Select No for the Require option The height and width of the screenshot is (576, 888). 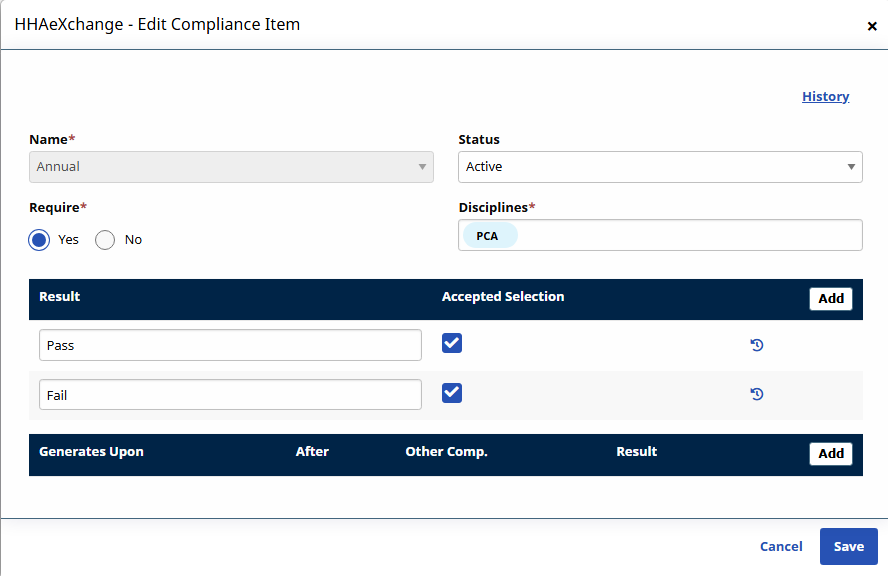(105, 240)
